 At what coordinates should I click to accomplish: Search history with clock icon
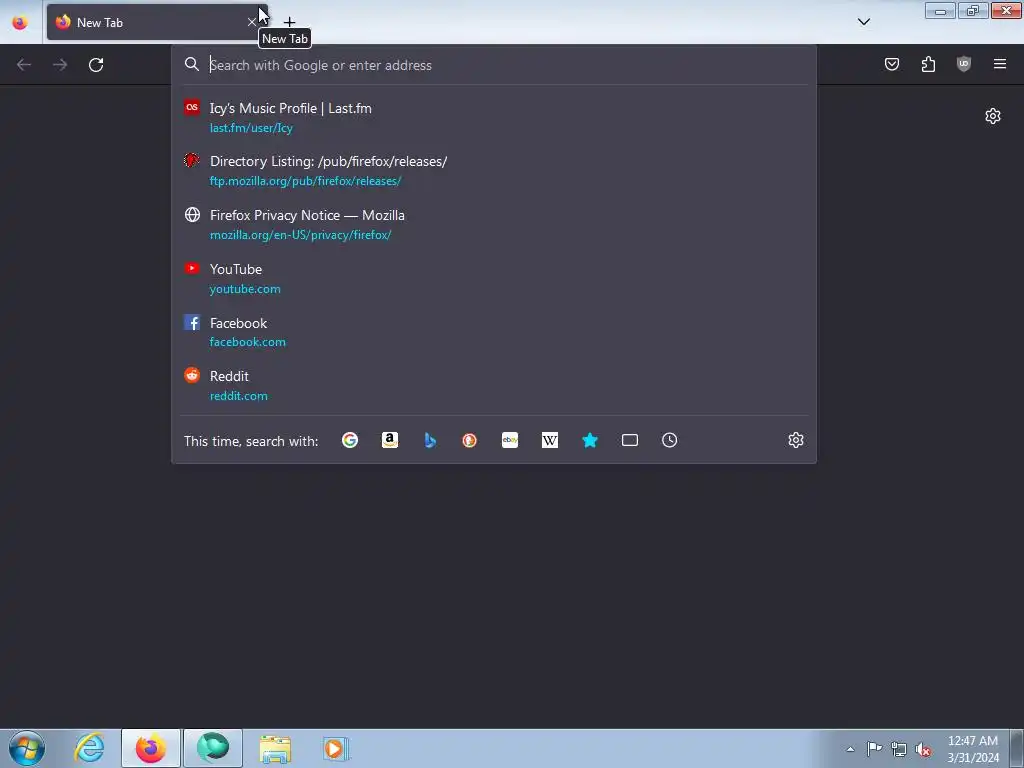coord(669,440)
